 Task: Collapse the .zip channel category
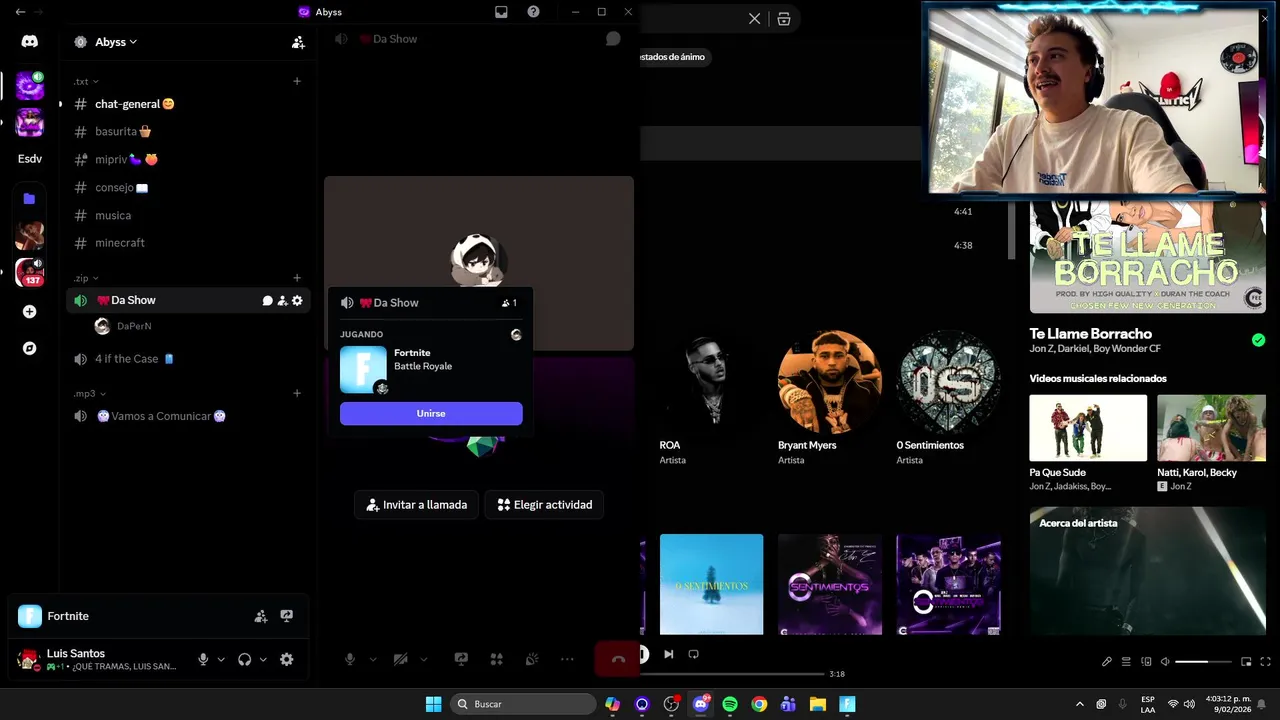point(86,278)
